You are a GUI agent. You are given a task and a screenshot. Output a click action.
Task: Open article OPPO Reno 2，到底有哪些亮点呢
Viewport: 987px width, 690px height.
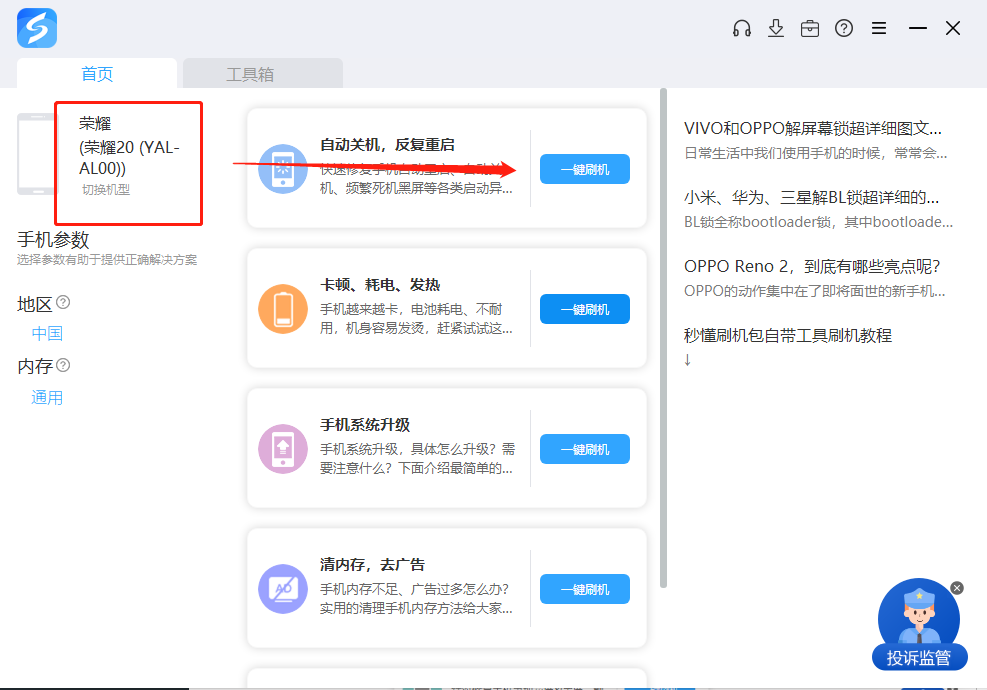tap(812, 266)
